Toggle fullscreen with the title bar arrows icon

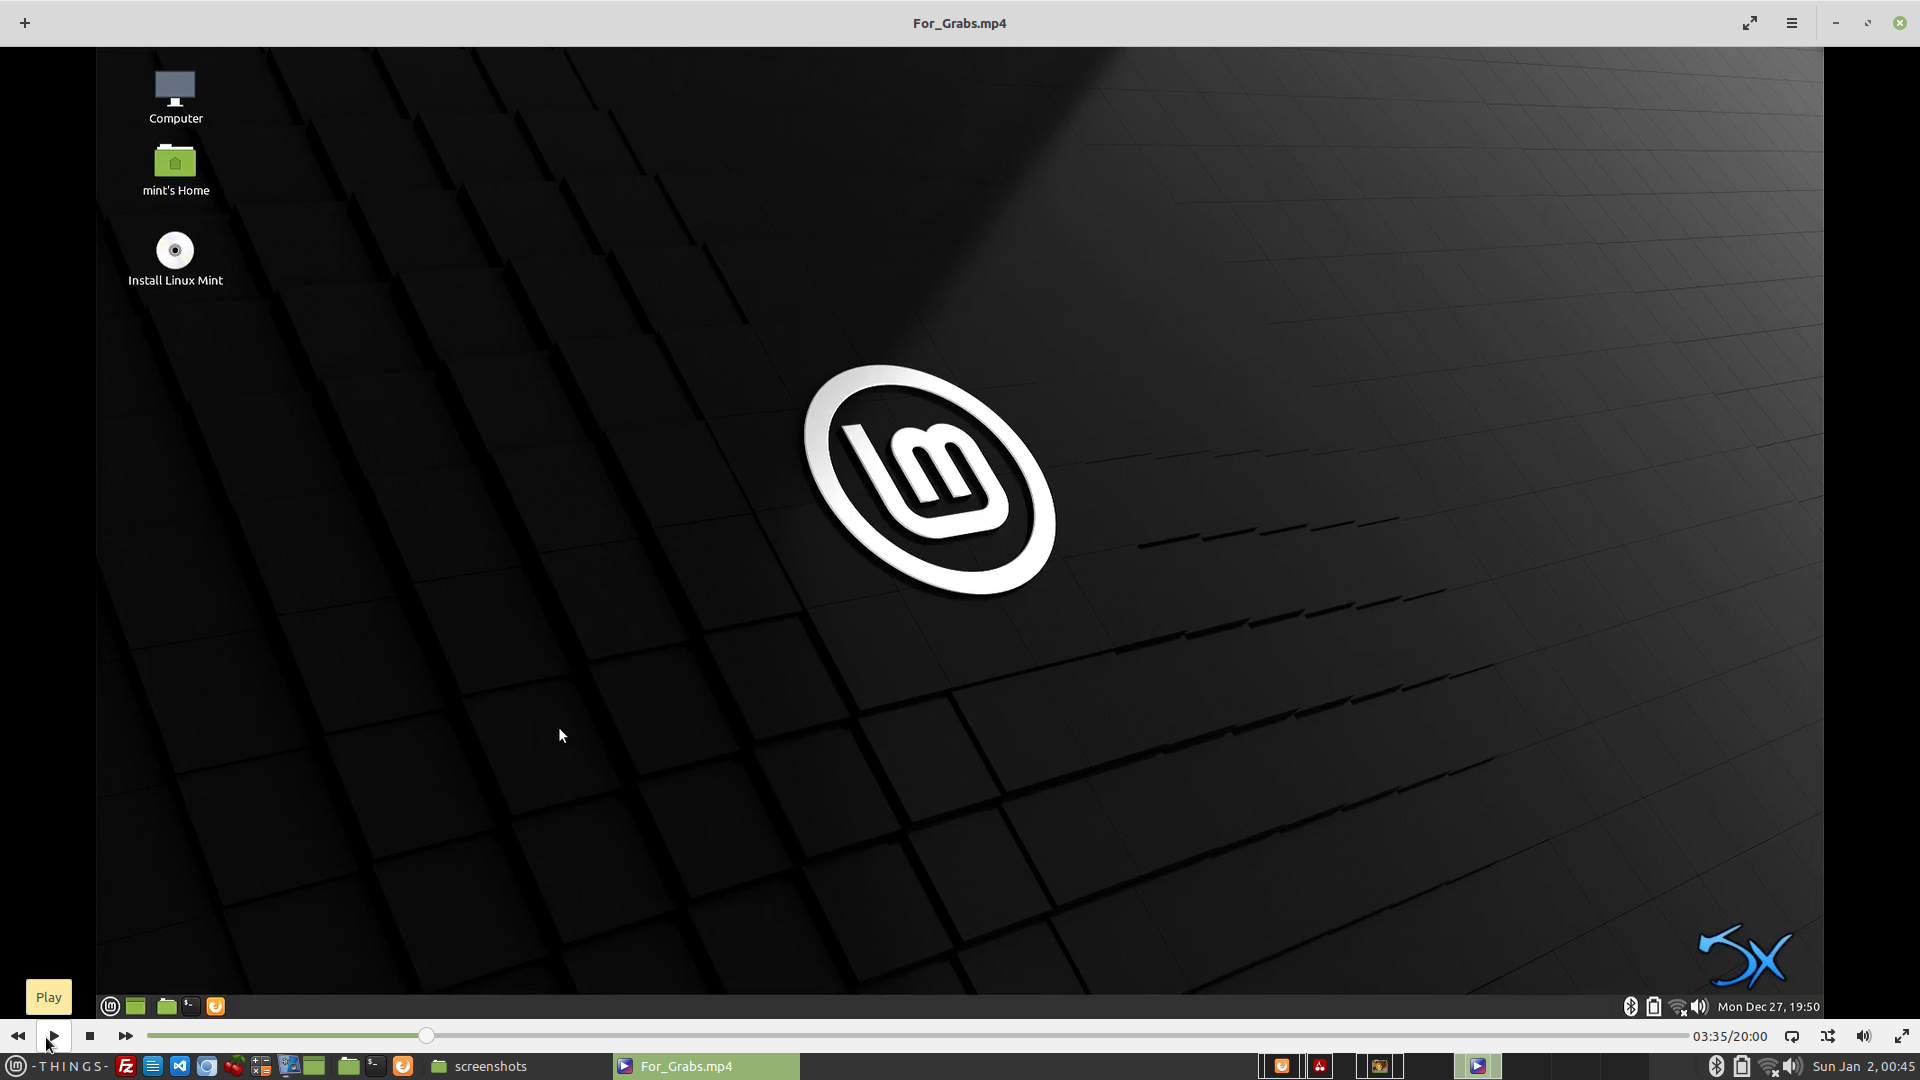1750,23
